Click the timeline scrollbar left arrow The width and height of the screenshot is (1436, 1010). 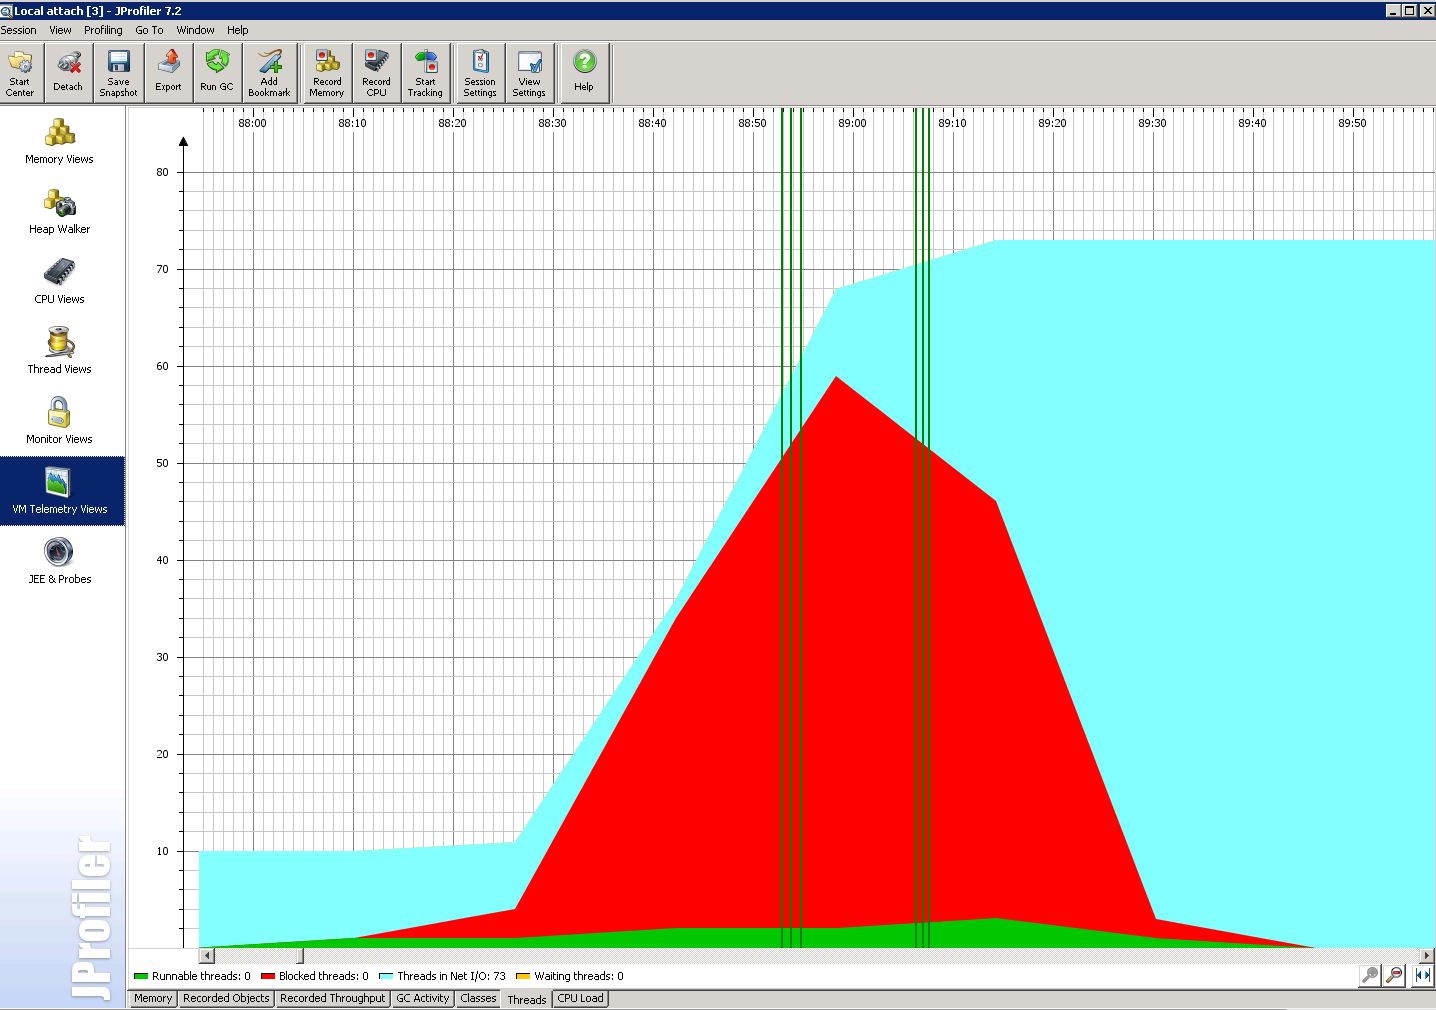click(x=207, y=956)
